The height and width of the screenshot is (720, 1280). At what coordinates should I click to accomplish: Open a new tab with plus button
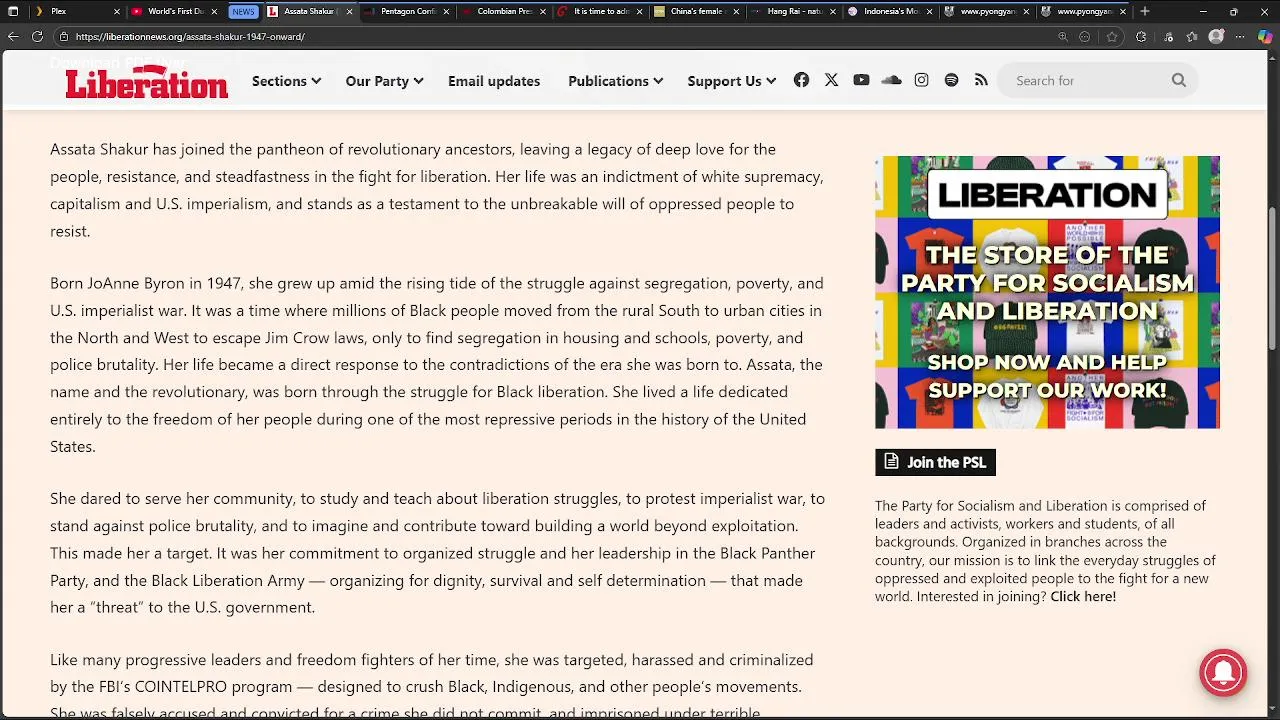1145,11
